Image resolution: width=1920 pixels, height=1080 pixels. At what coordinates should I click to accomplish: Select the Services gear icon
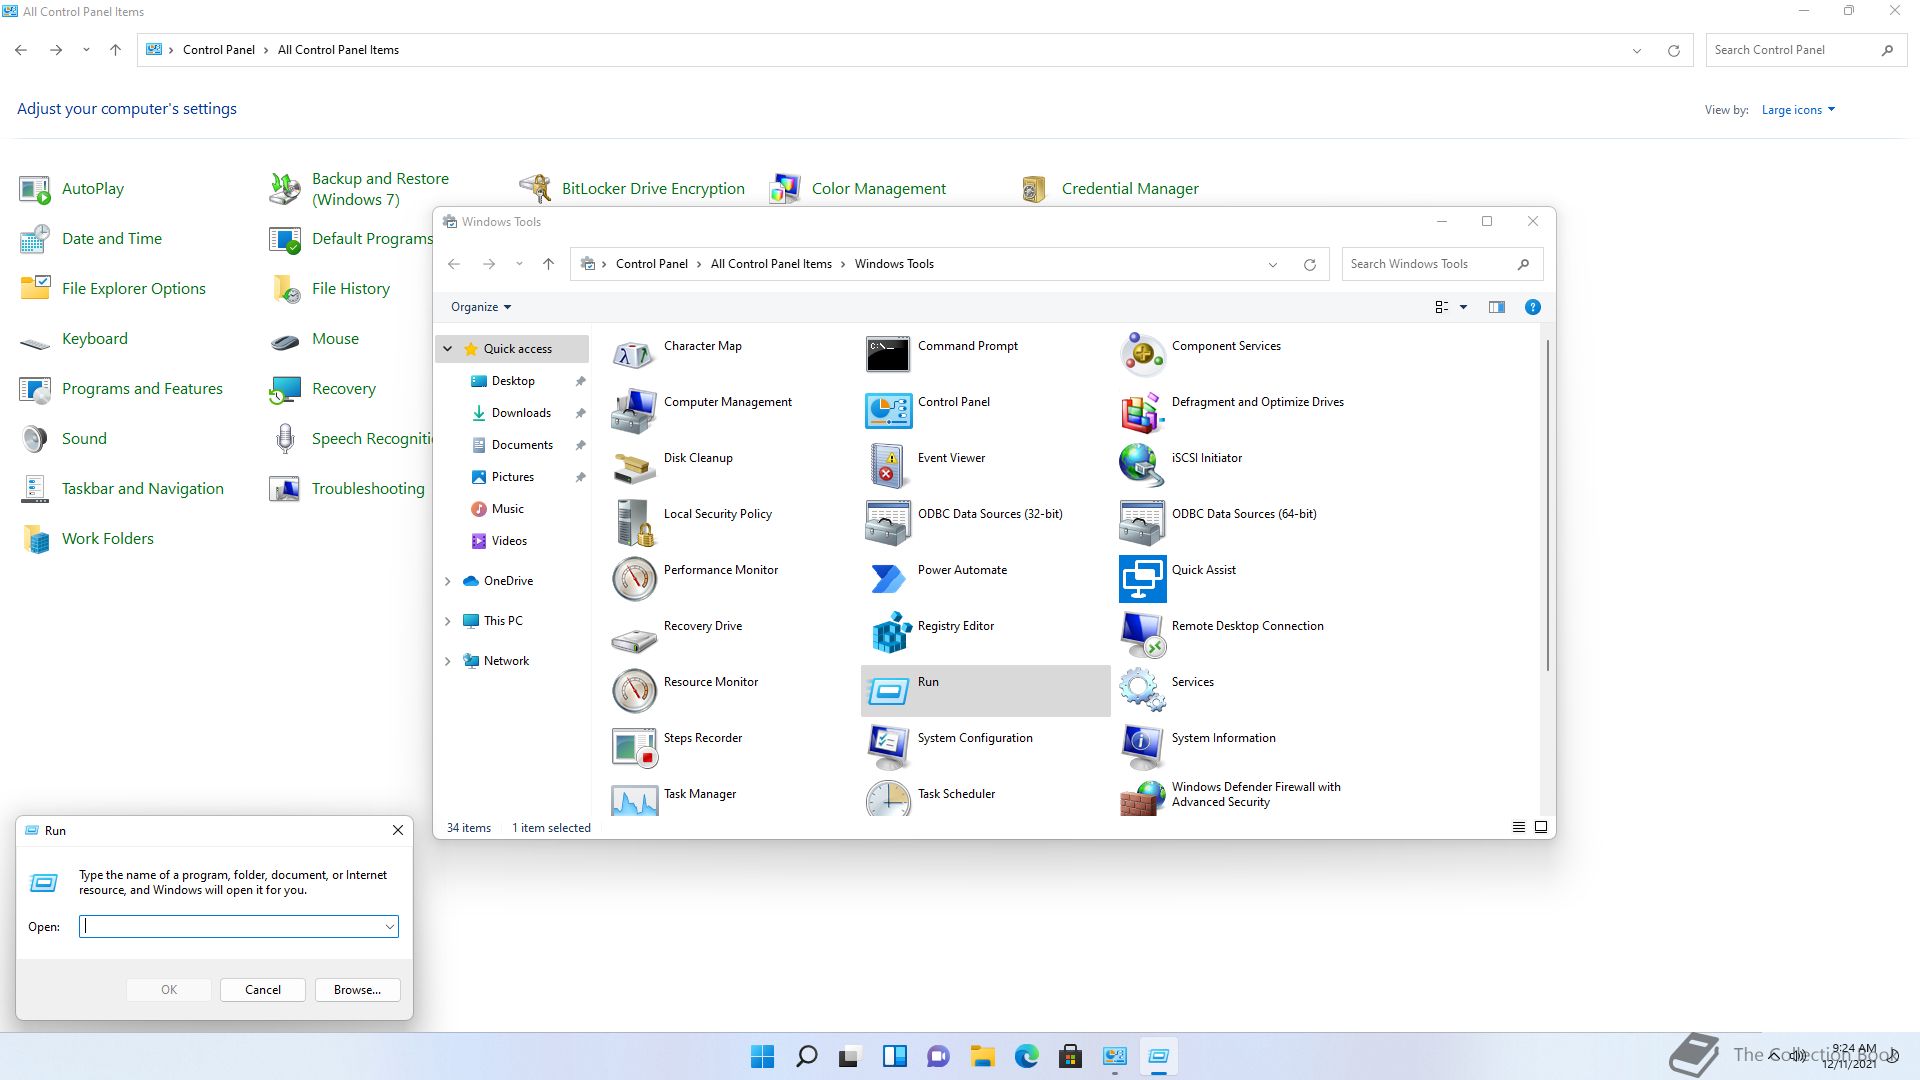click(x=1142, y=690)
